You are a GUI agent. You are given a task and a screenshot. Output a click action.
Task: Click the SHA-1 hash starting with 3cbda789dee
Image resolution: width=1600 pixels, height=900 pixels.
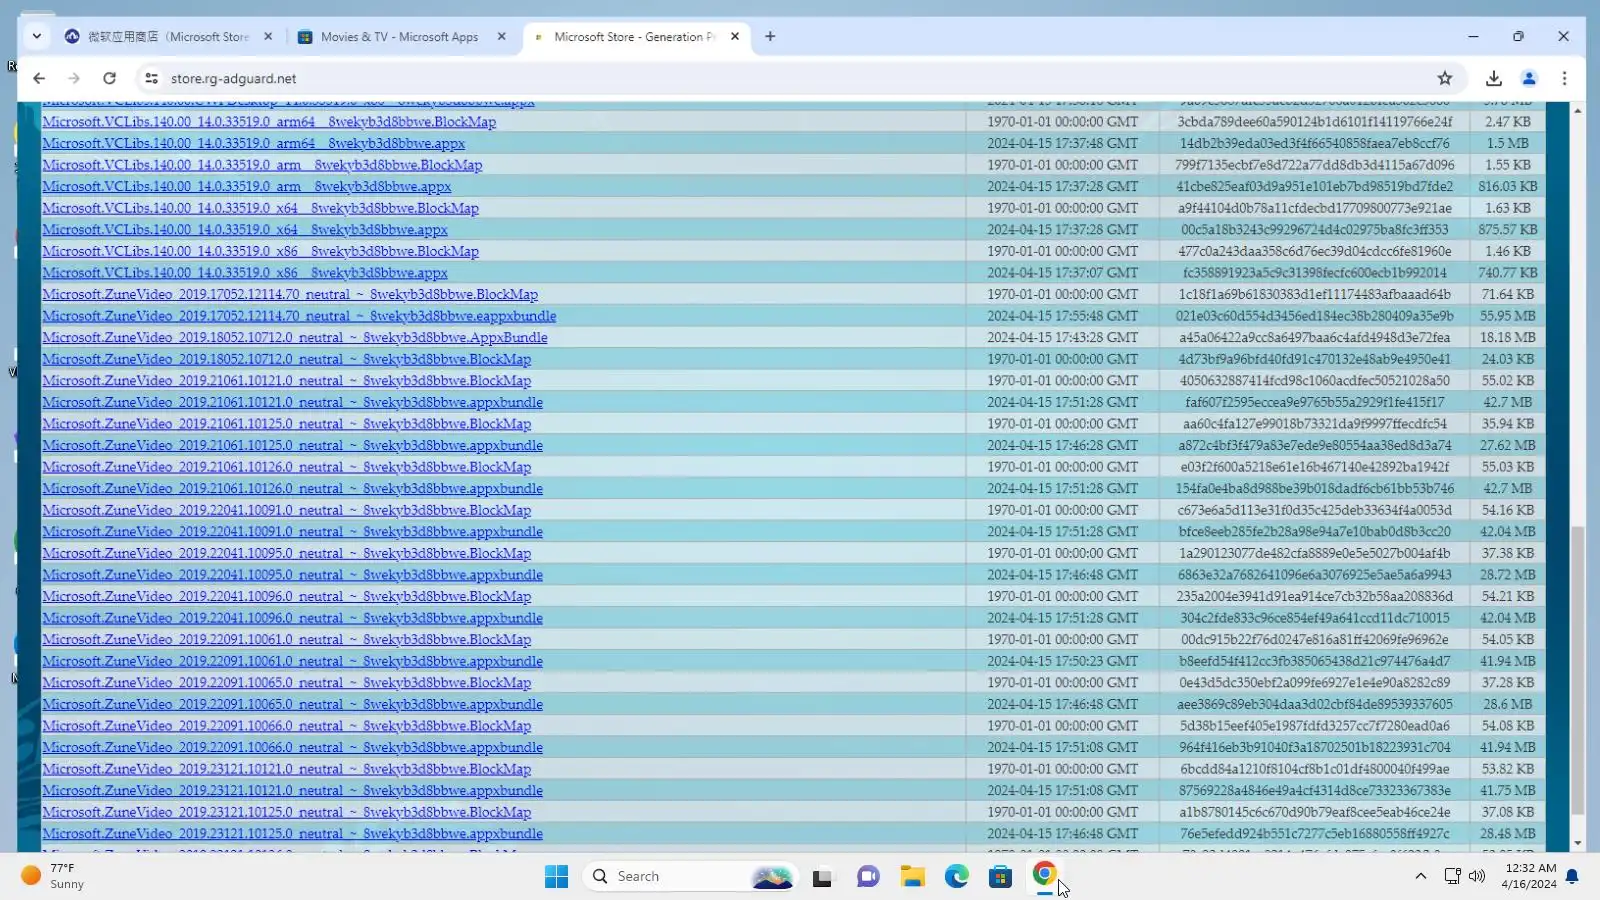coord(1314,122)
